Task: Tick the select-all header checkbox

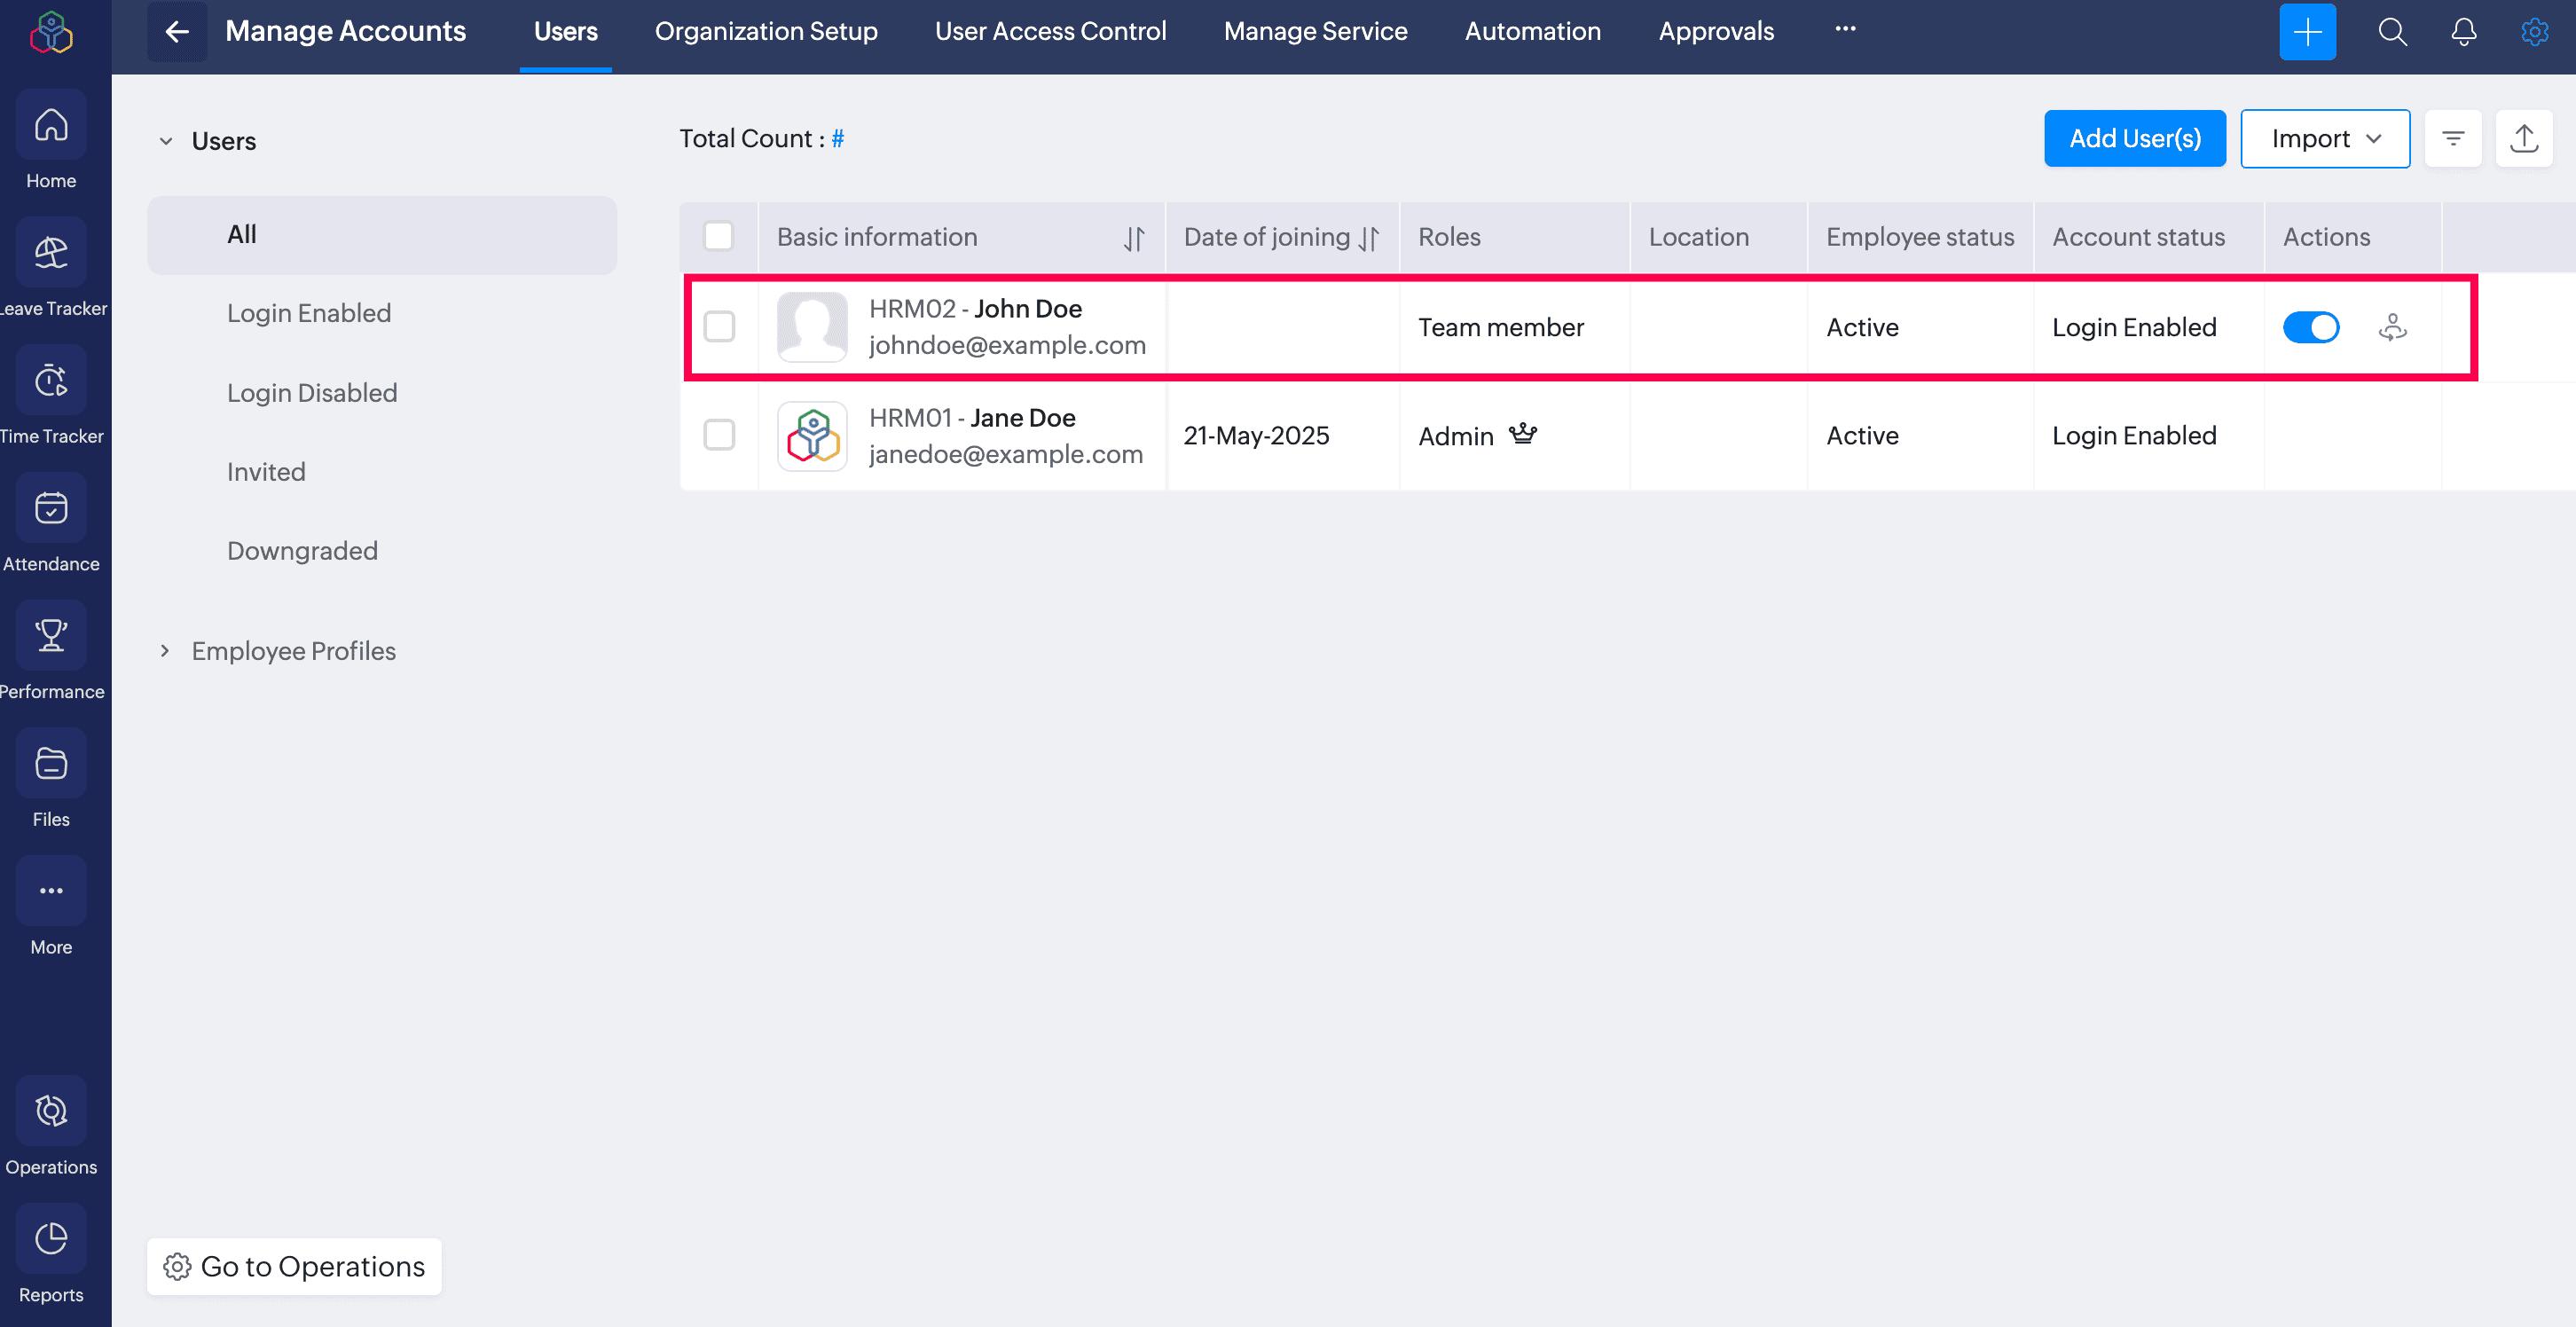Action: 718,237
